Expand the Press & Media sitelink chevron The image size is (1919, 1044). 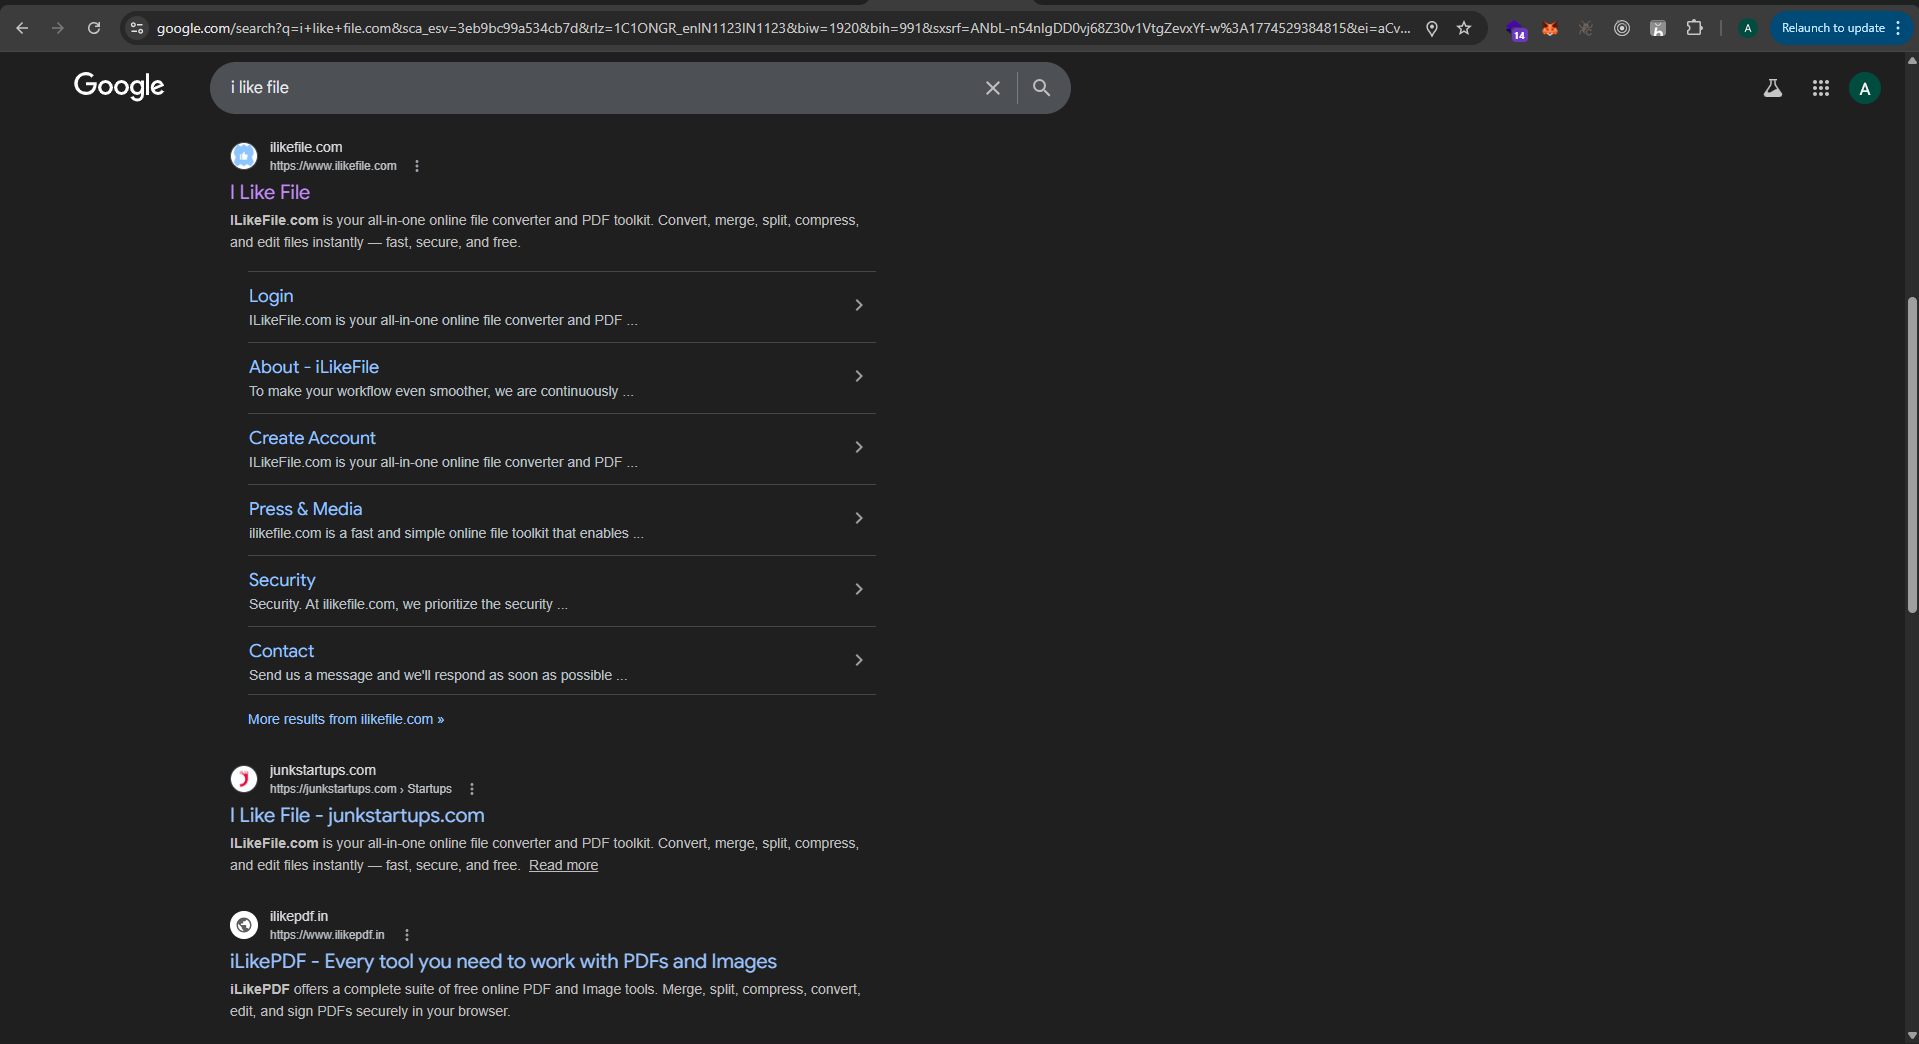tap(859, 518)
